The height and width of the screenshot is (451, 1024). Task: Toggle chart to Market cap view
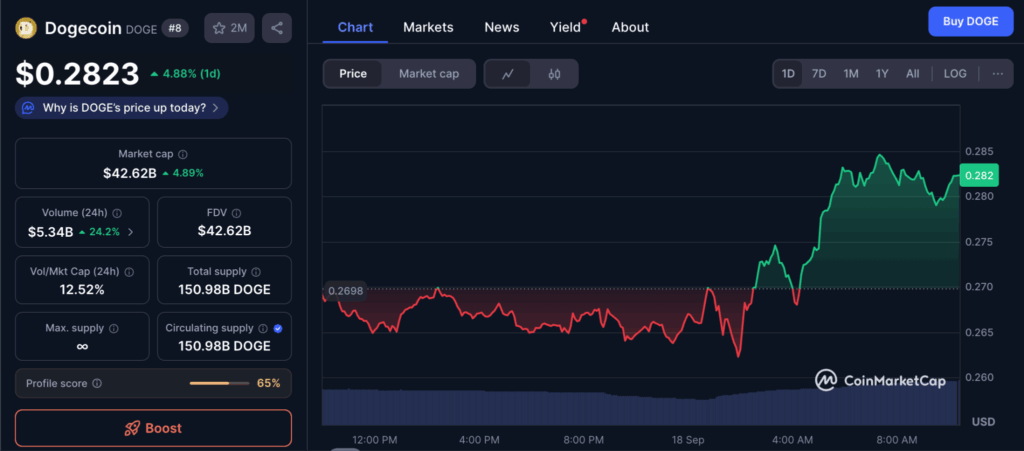tap(428, 74)
